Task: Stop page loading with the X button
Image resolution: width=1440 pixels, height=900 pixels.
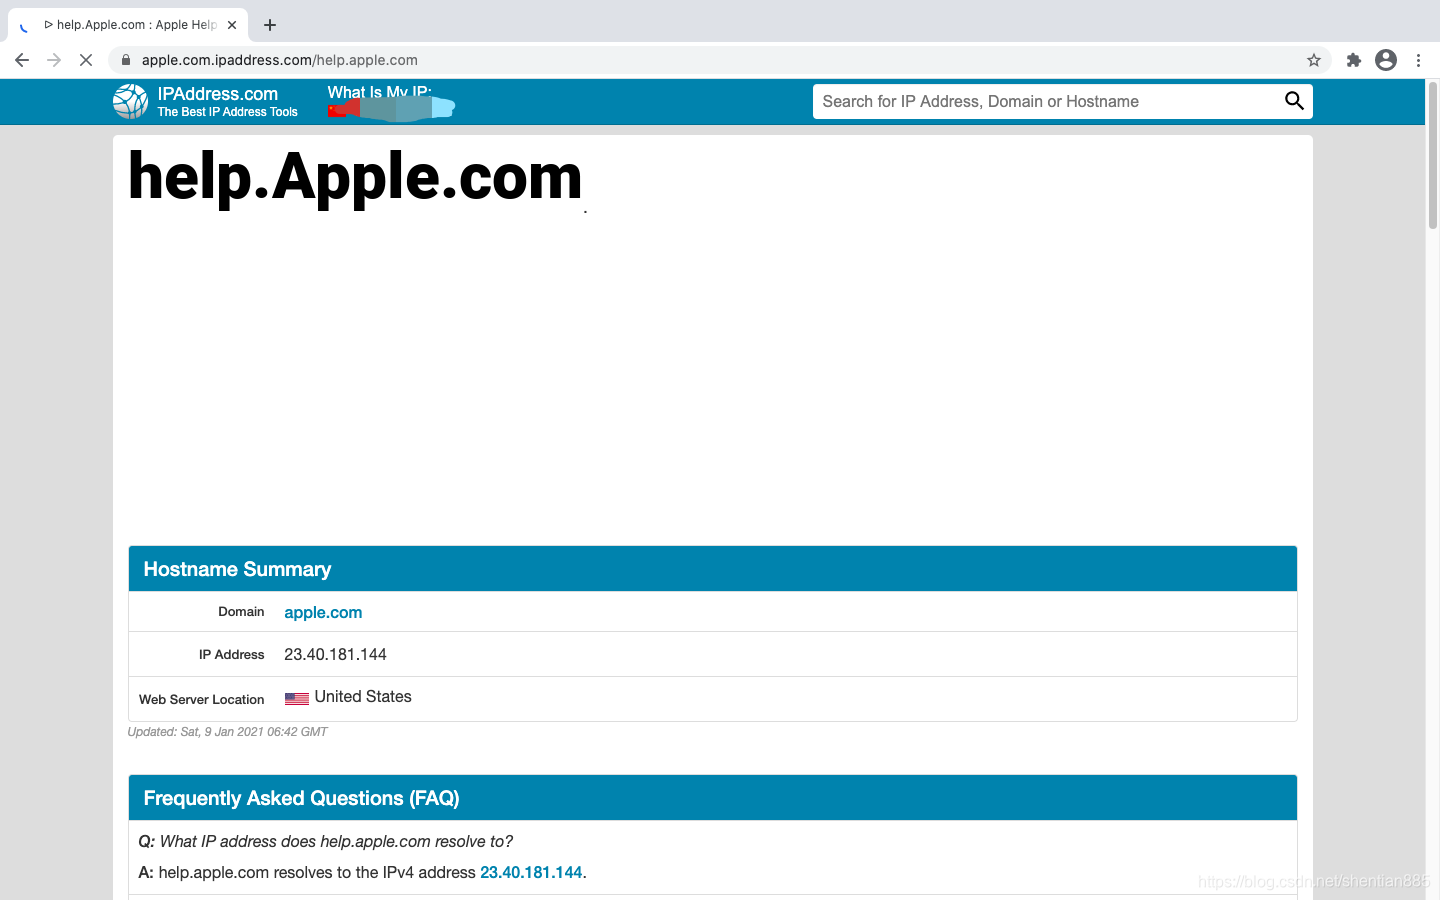Action: [x=86, y=60]
